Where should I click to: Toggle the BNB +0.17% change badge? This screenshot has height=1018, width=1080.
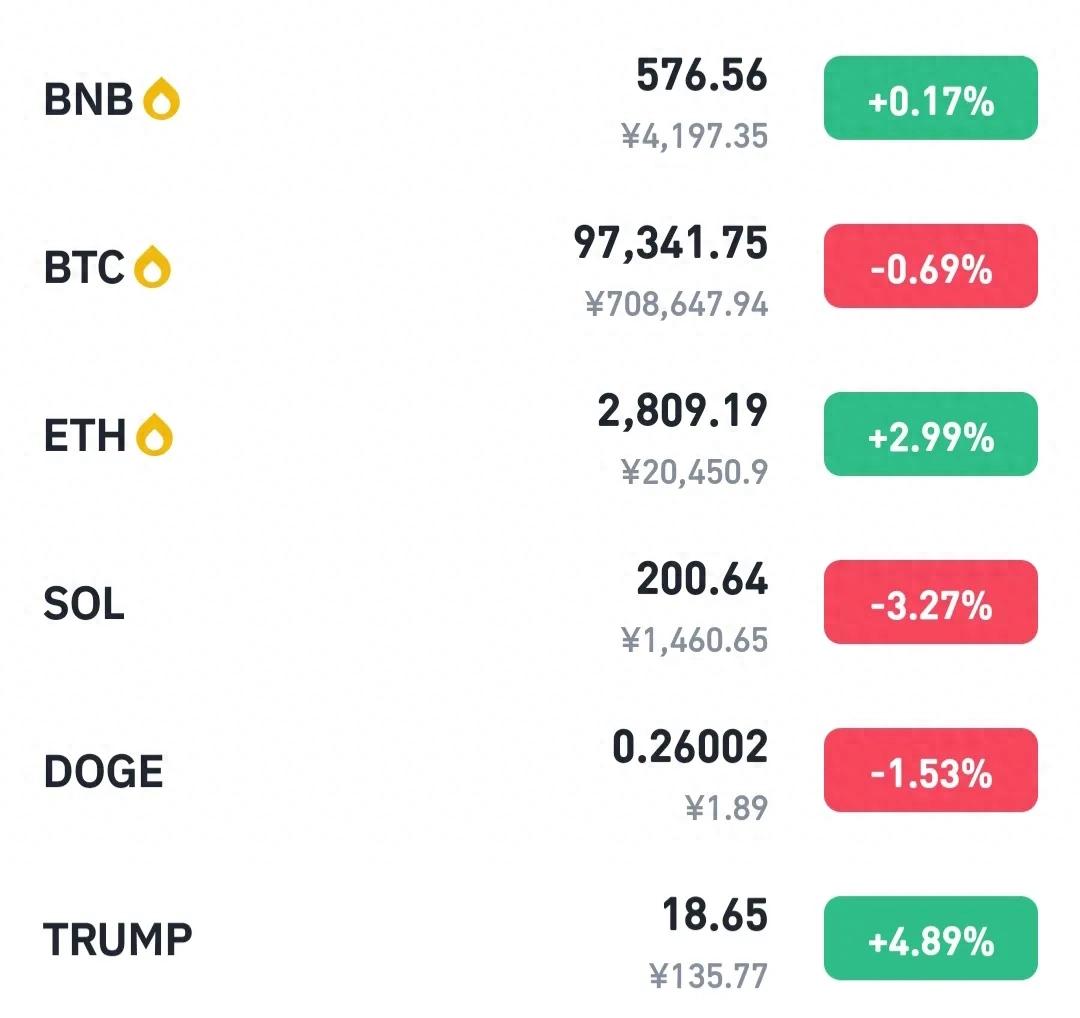click(x=931, y=98)
